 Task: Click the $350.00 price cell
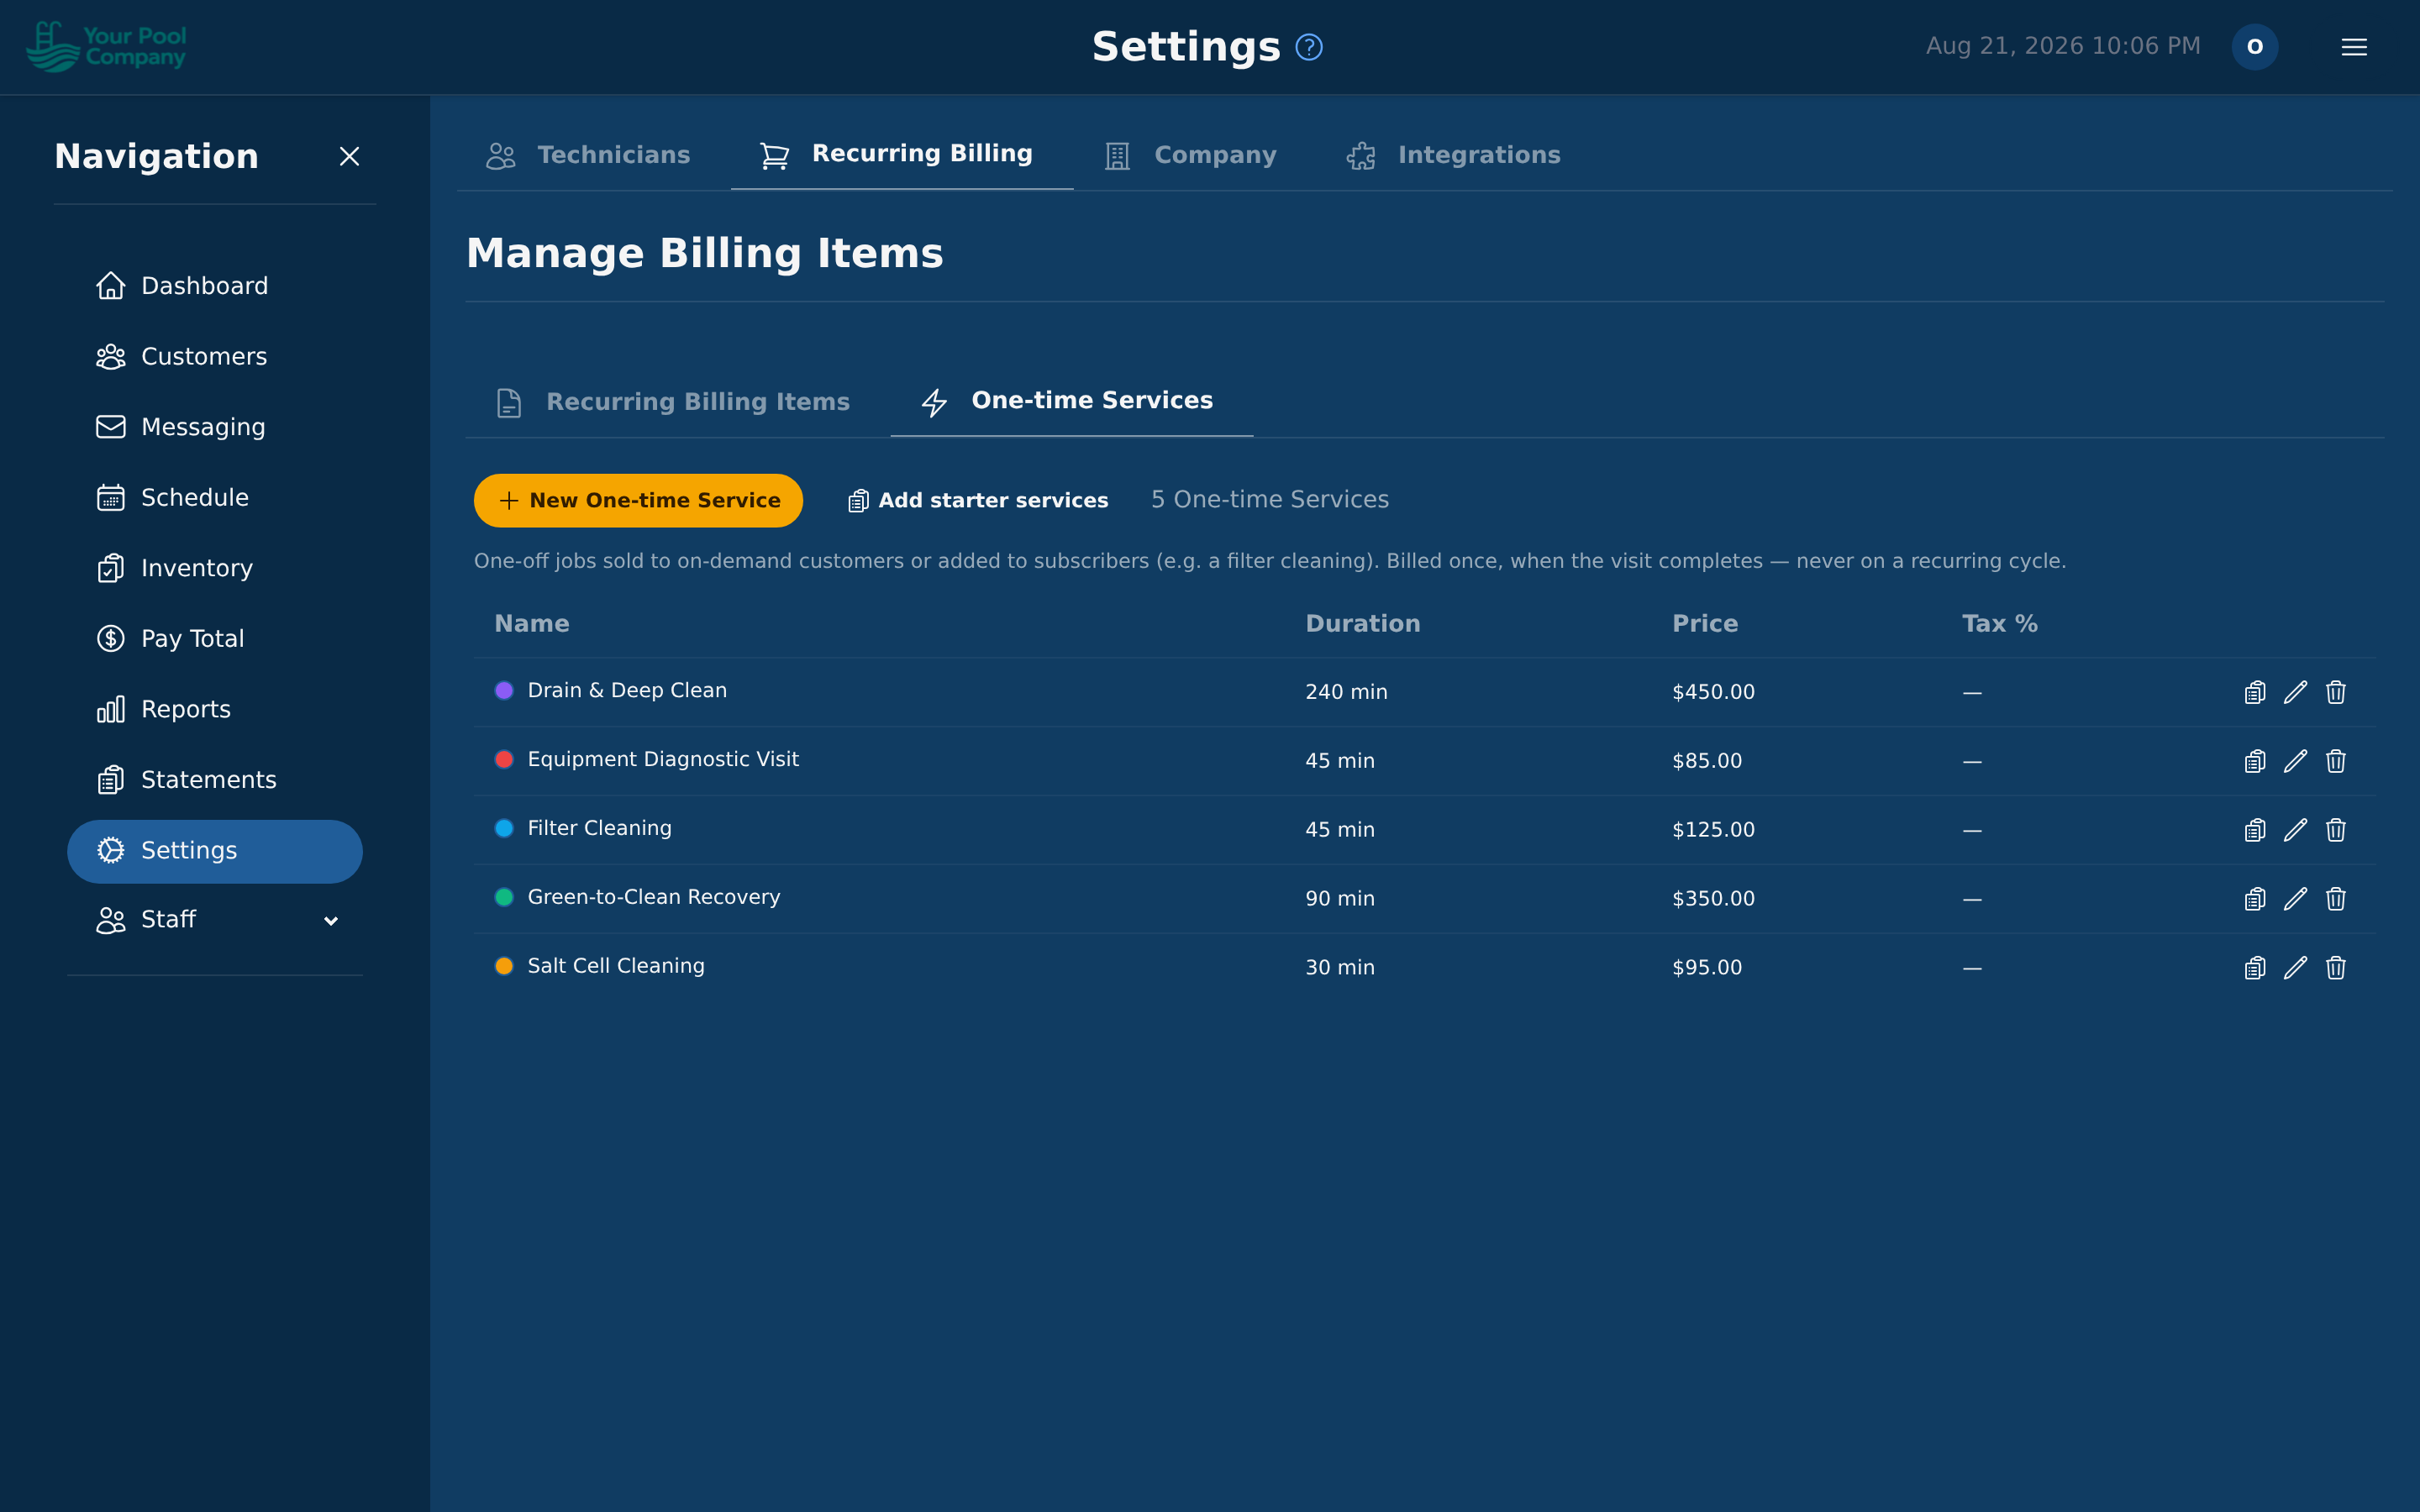coord(1713,899)
